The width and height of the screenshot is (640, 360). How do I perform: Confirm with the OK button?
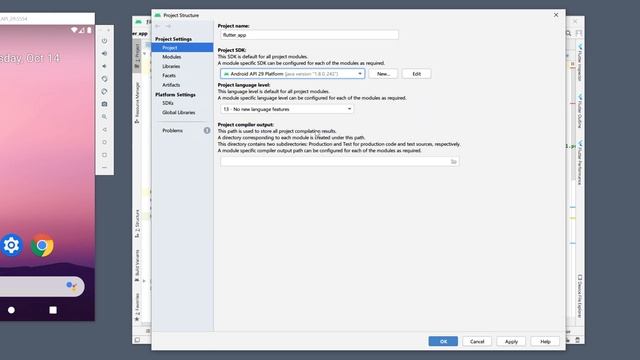coord(443,342)
